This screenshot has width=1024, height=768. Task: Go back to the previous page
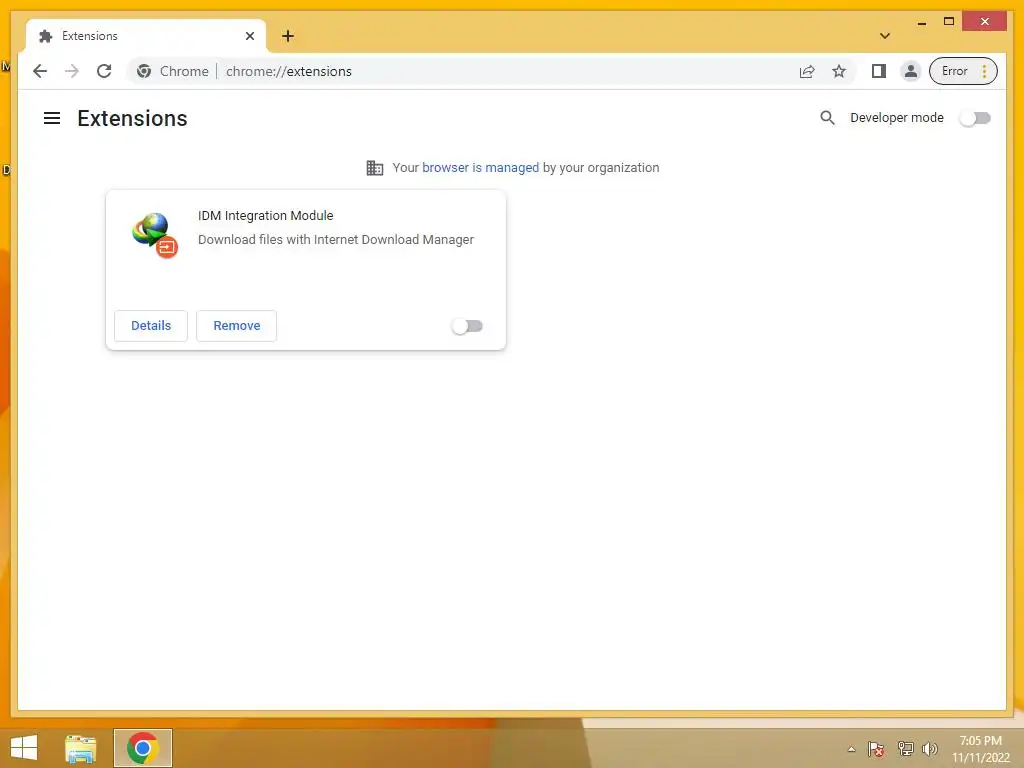40,71
